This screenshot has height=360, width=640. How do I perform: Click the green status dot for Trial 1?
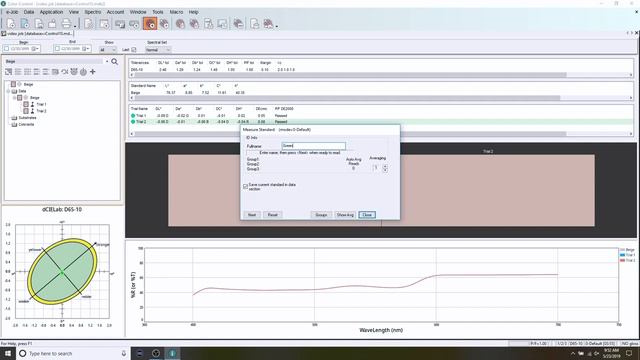(x=133, y=116)
